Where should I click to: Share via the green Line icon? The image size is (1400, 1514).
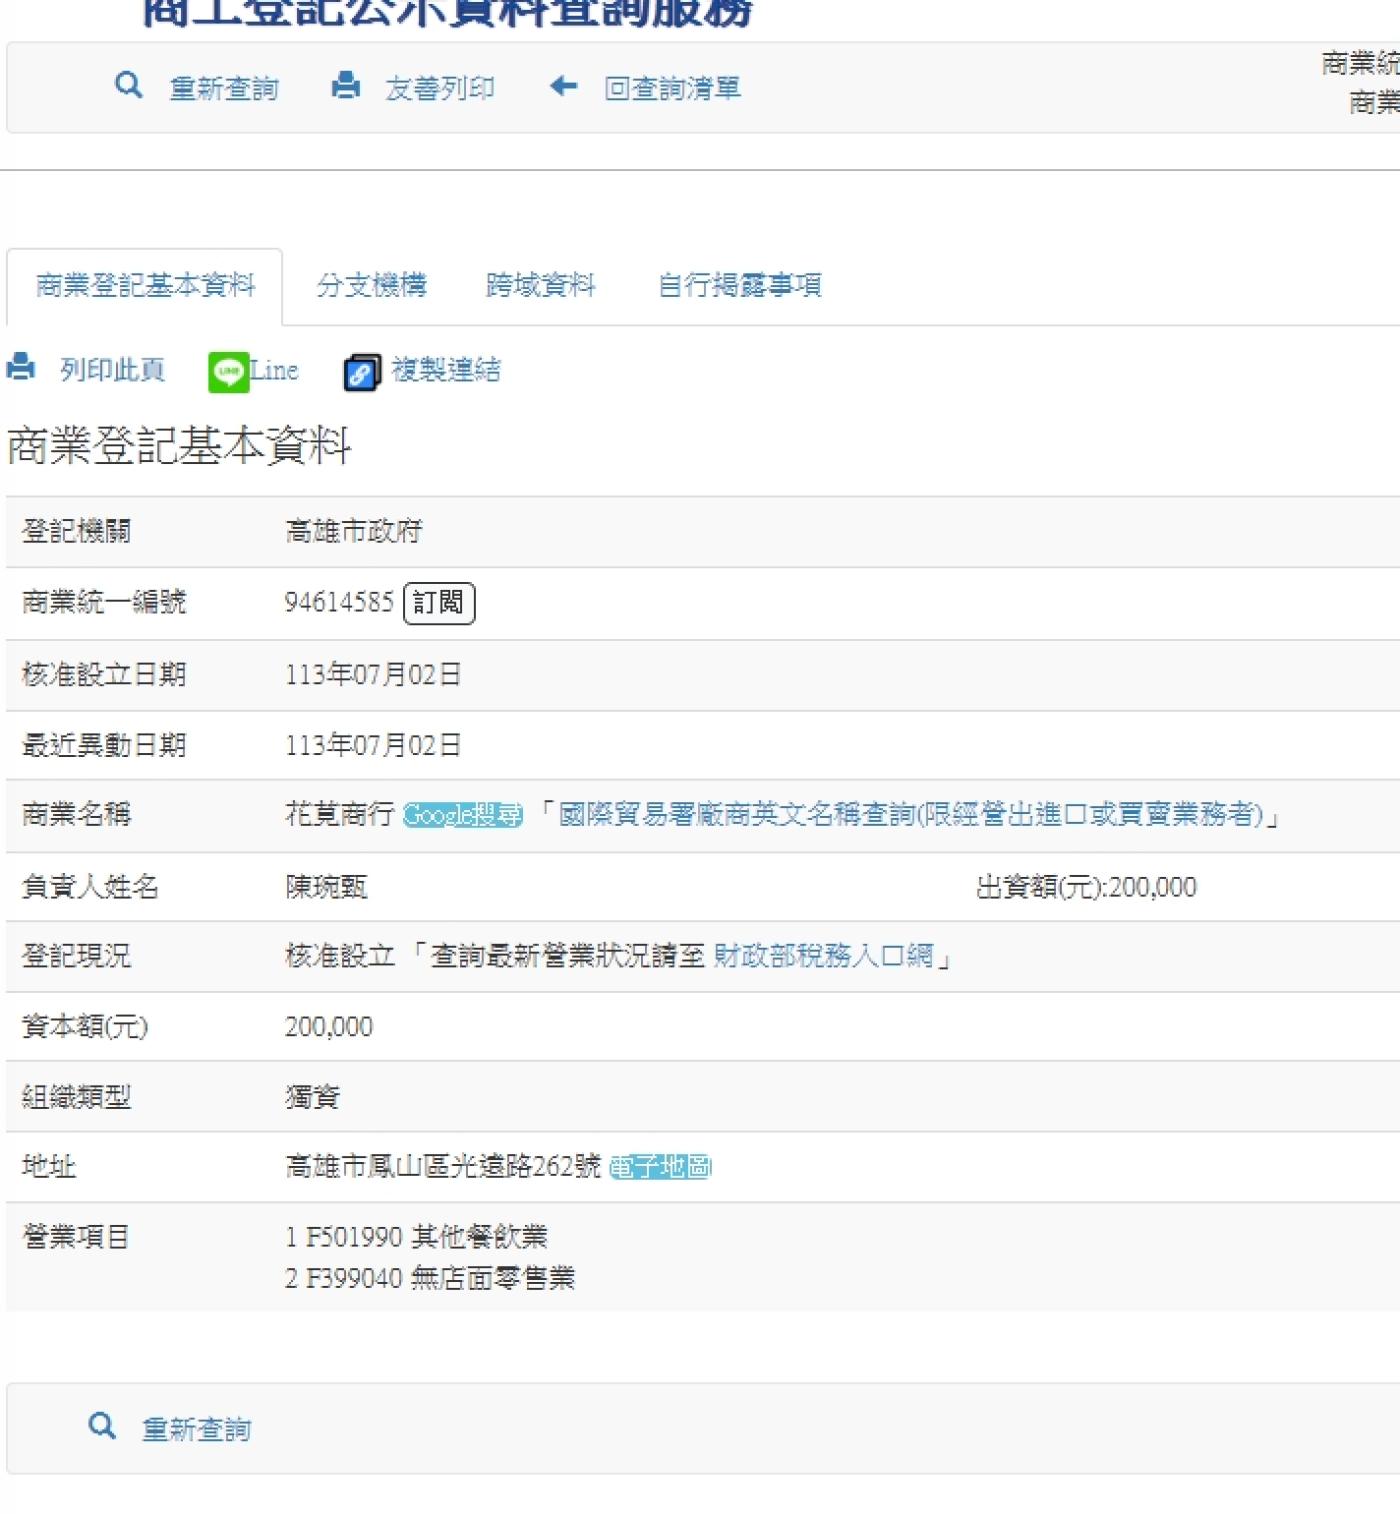229,372
